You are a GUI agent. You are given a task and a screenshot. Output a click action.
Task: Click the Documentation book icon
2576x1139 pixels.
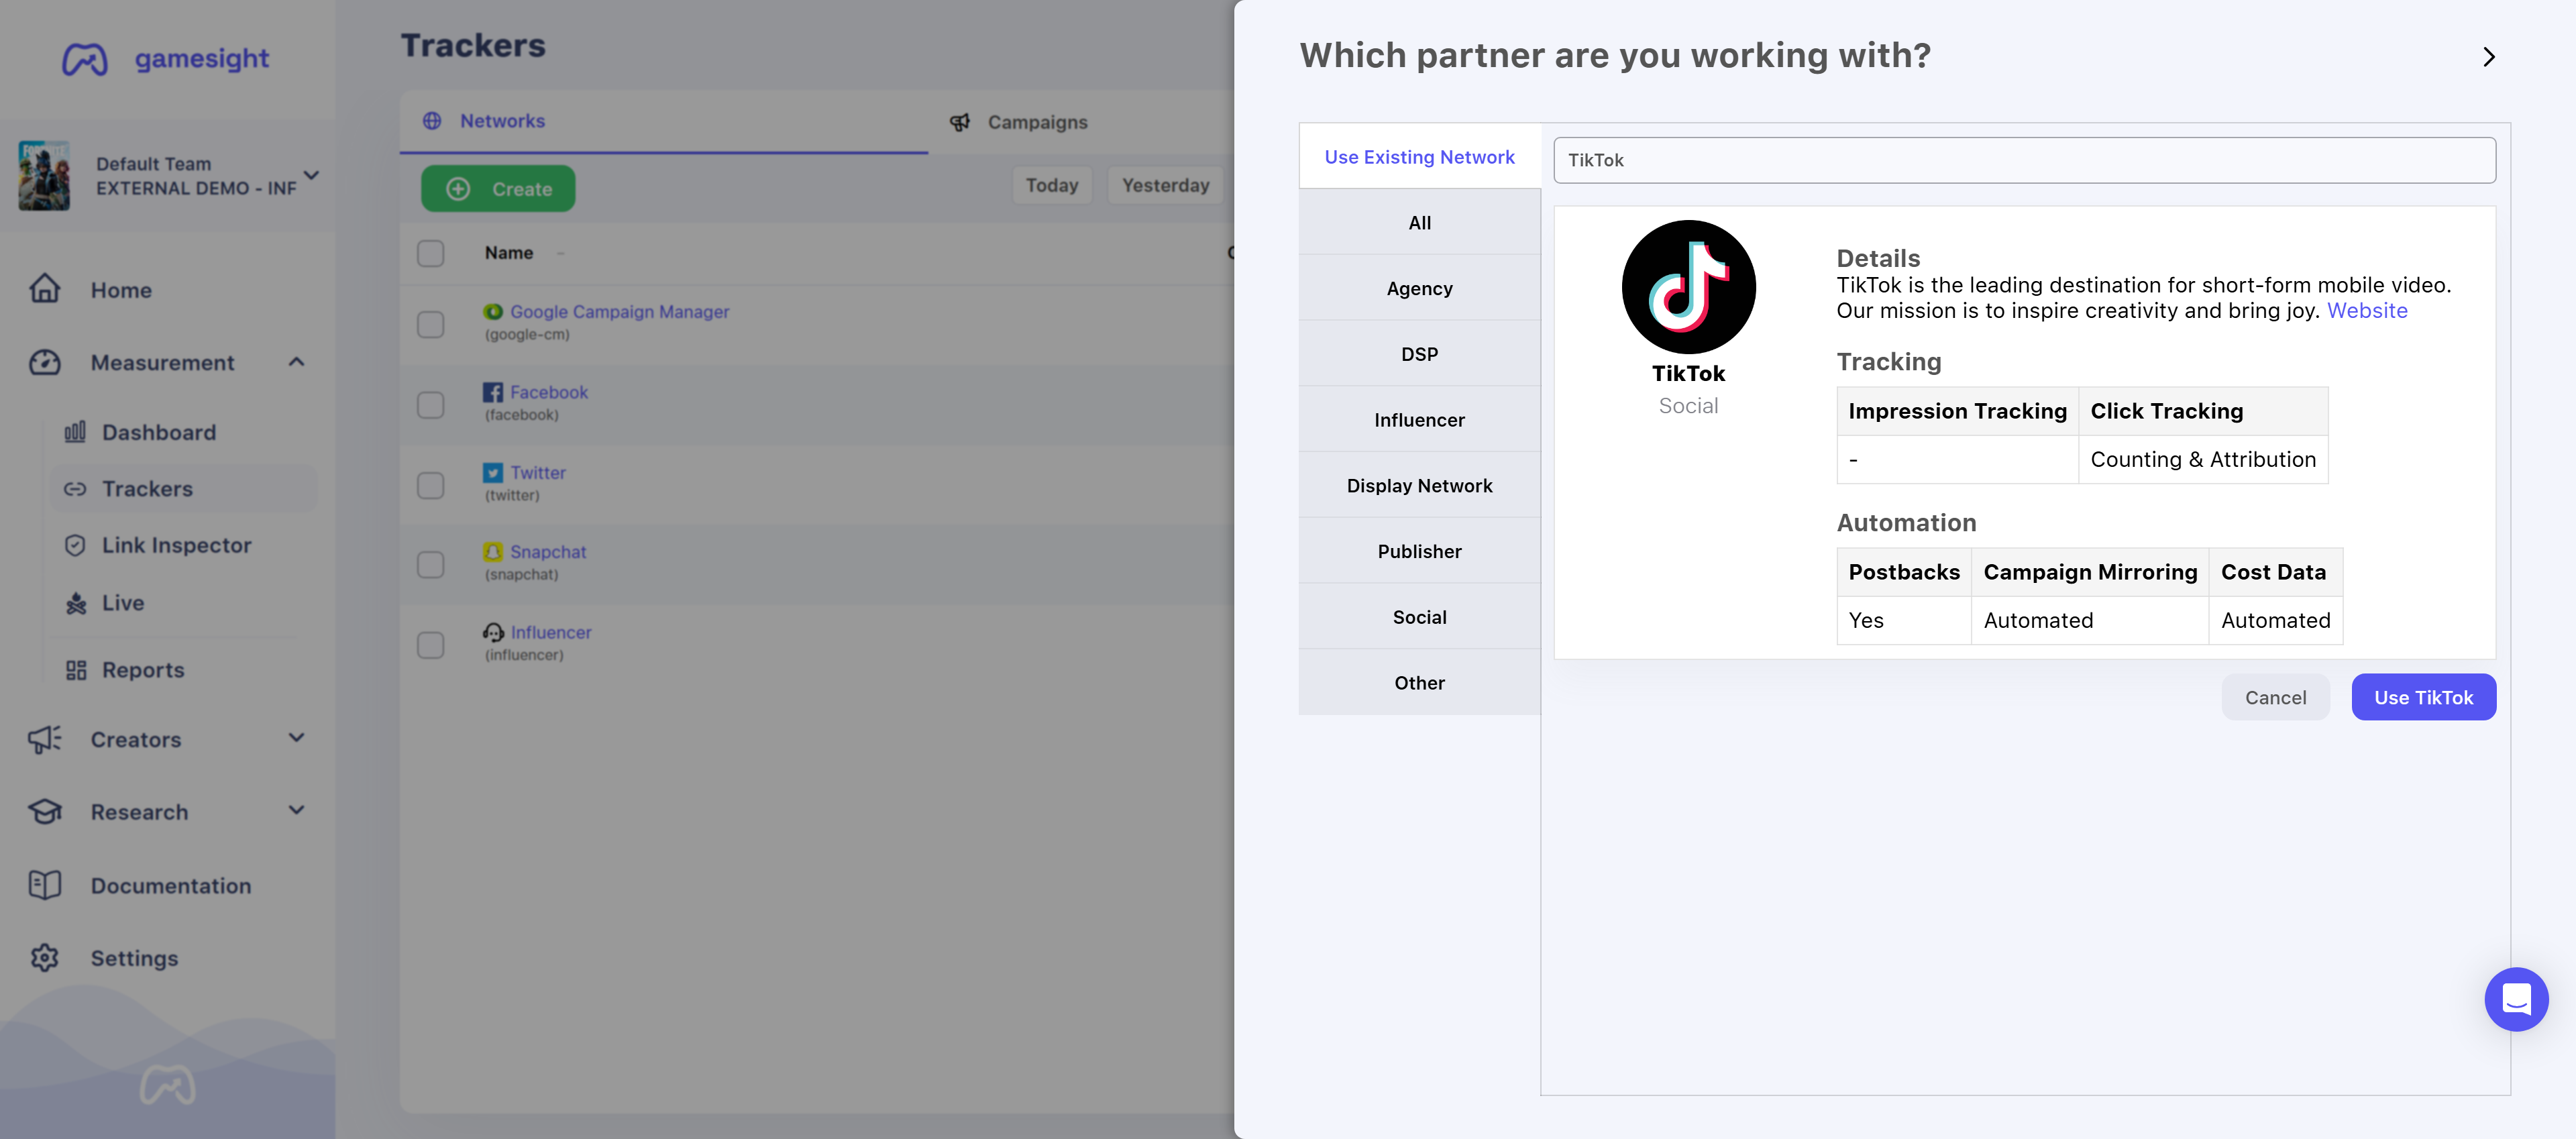pos(45,885)
